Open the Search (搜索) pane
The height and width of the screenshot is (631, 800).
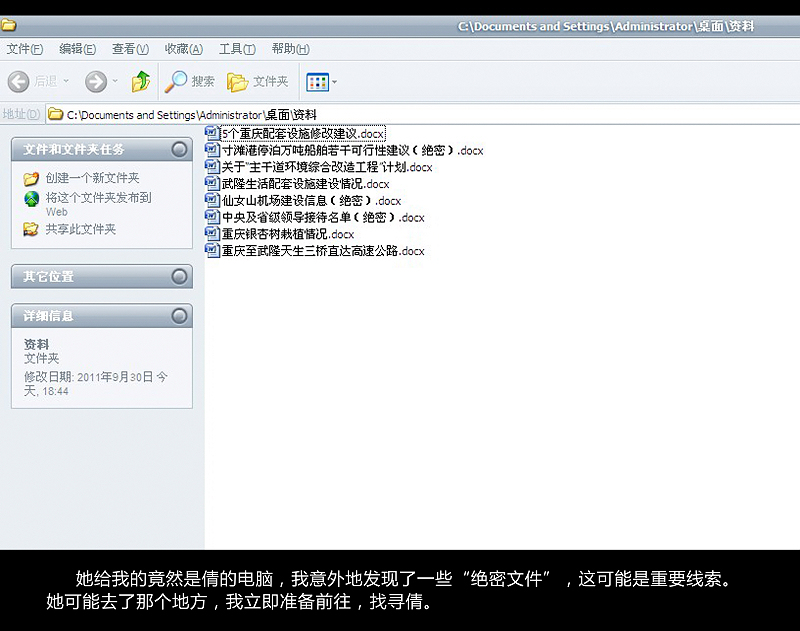click(x=190, y=81)
